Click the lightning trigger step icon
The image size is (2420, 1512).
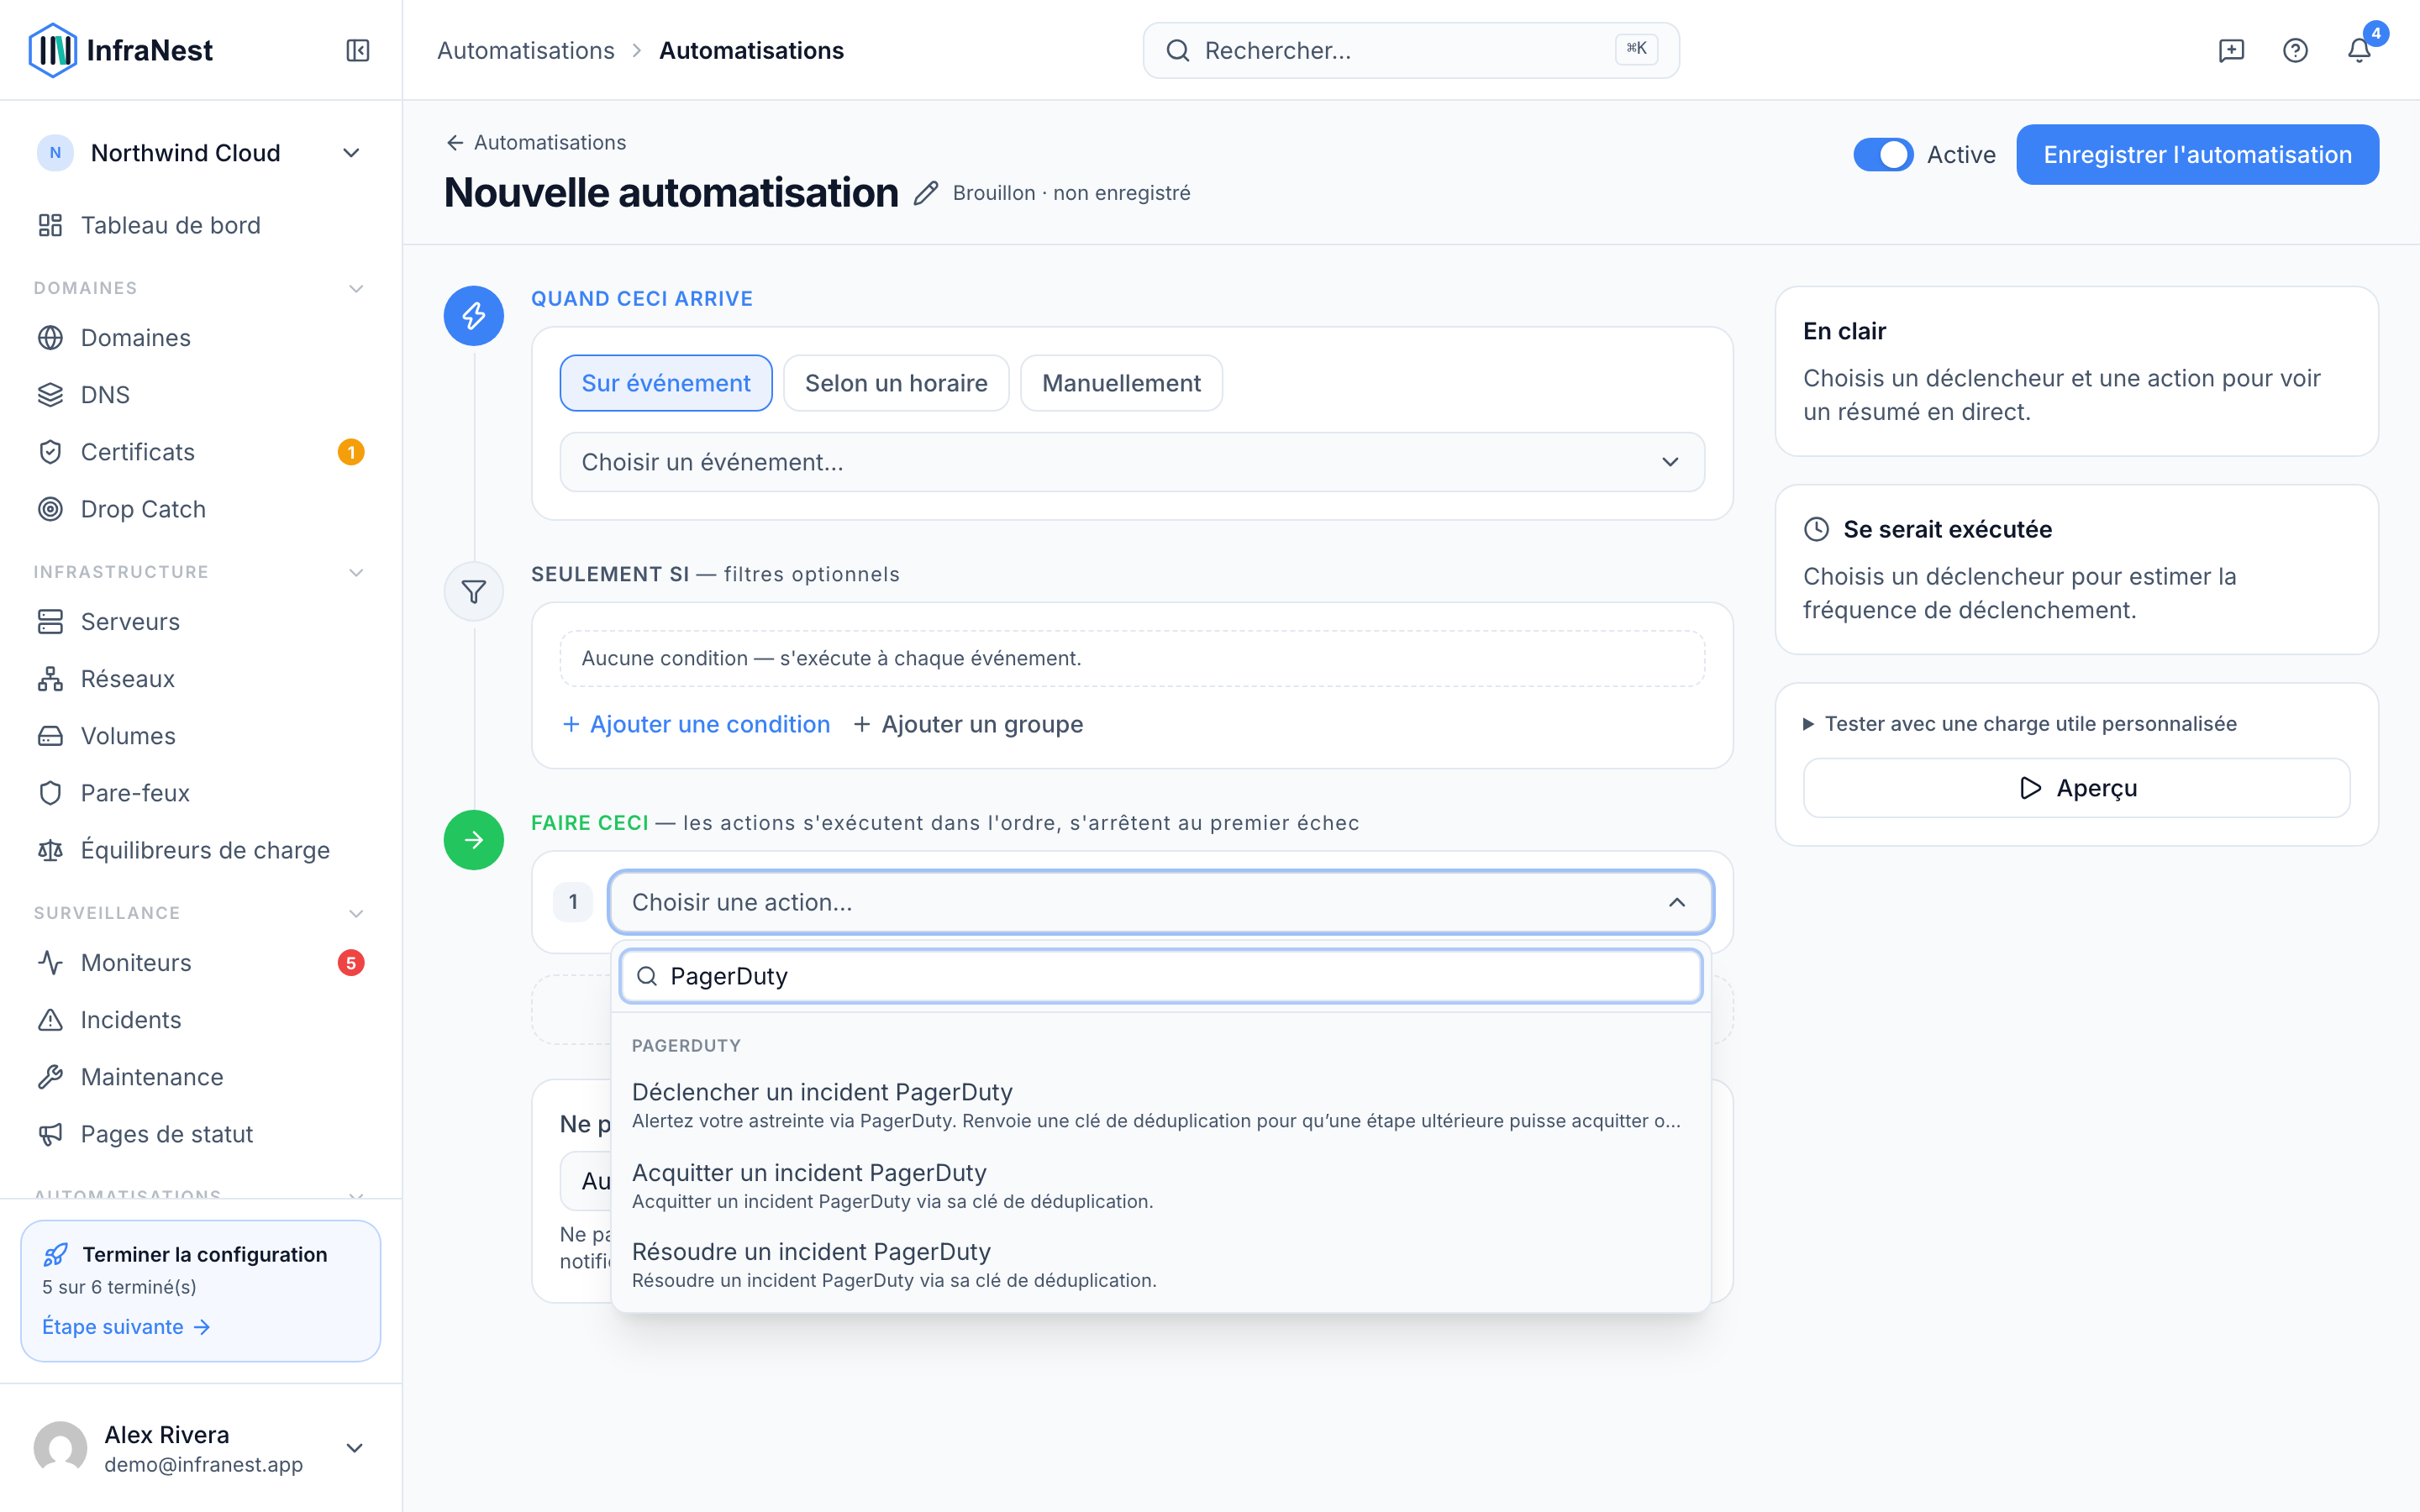pos(474,316)
